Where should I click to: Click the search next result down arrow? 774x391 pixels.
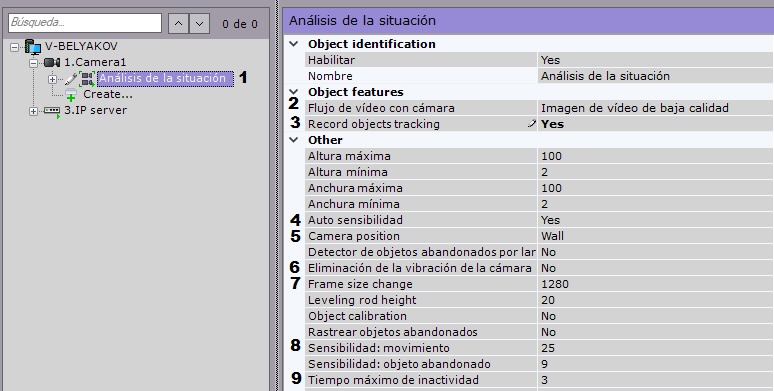point(199,23)
